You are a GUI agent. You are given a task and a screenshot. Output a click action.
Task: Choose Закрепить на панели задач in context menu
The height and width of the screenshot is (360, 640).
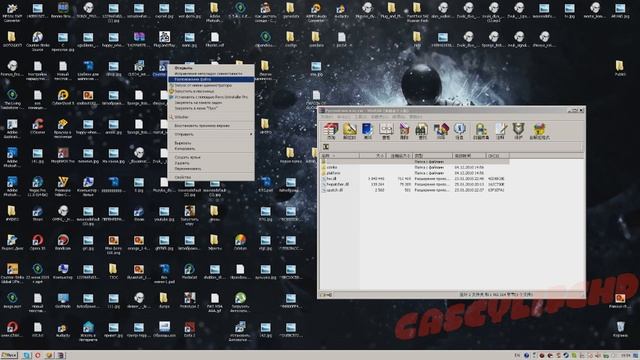[x=211, y=103]
